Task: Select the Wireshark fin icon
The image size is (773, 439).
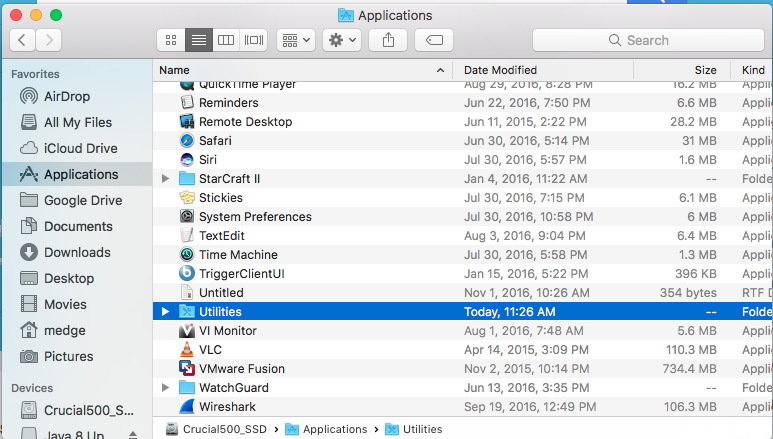Action: [187, 406]
